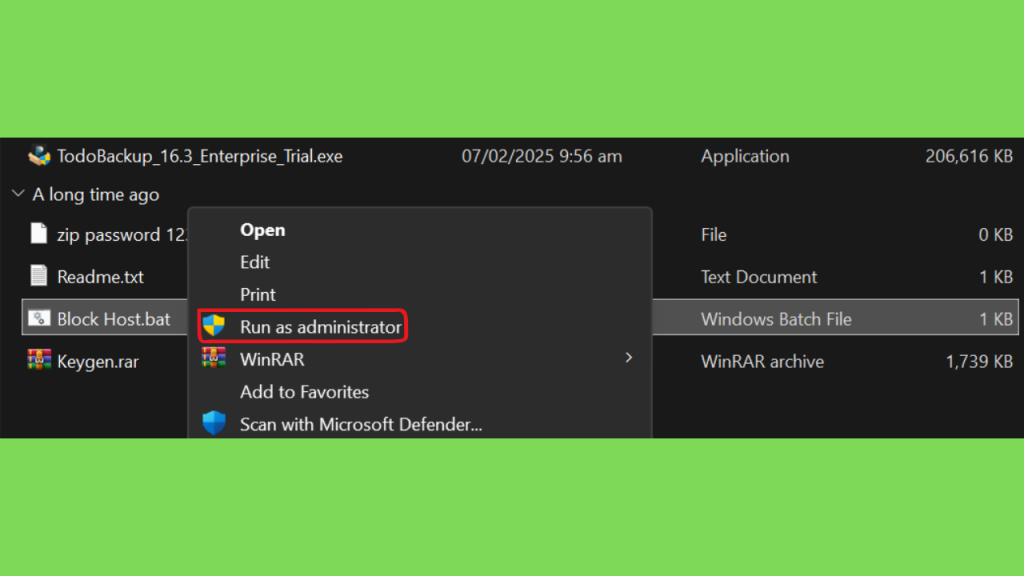Click the 1 KB size of Block Host.bat

tap(997, 319)
